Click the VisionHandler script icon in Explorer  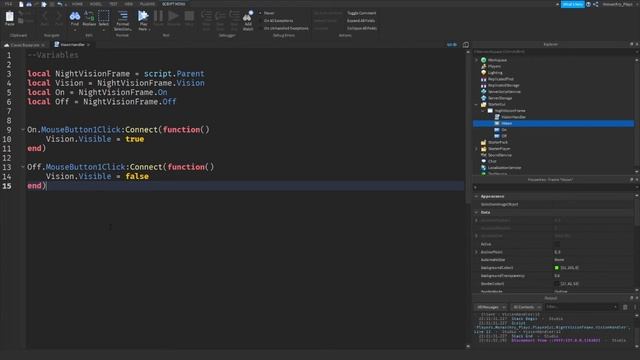pos(497,117)
